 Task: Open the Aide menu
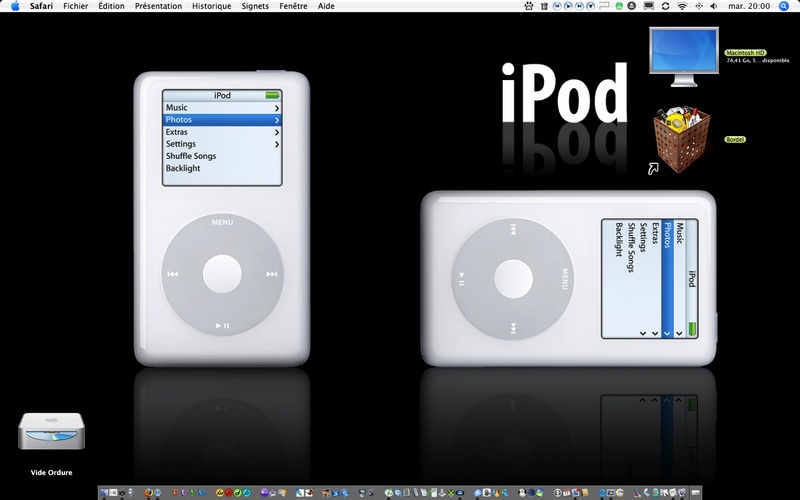pyautogui.click(x=326, y=6)
